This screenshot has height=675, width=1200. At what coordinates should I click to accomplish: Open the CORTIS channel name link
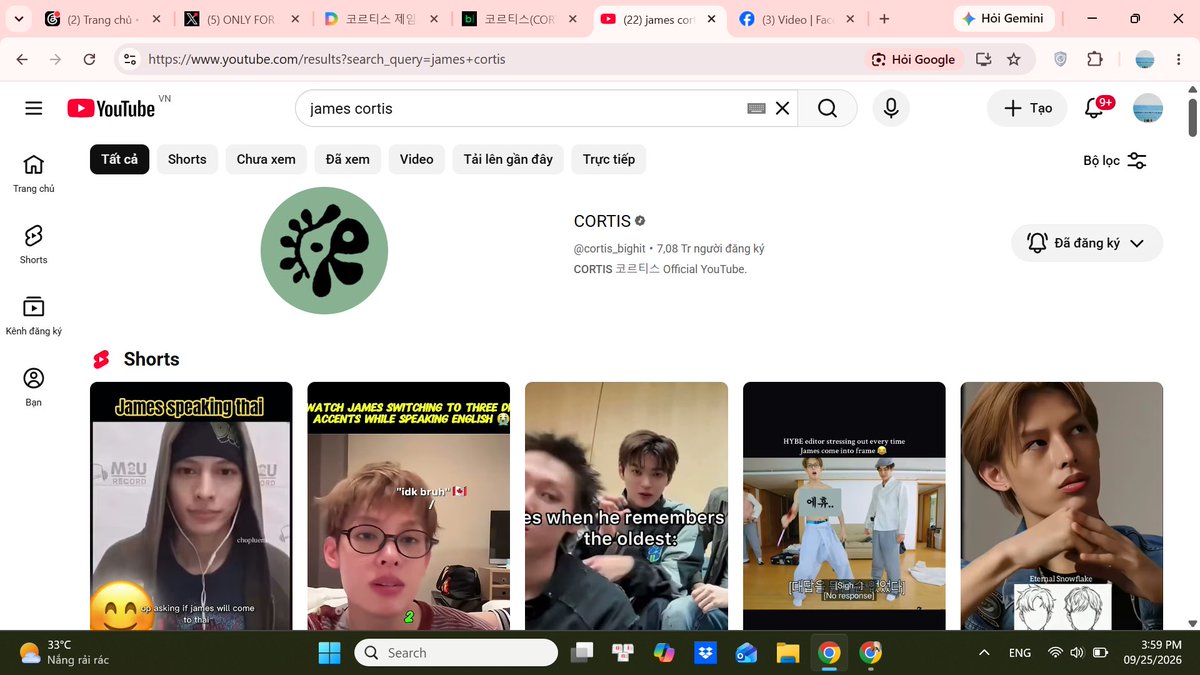pos(602,221)
